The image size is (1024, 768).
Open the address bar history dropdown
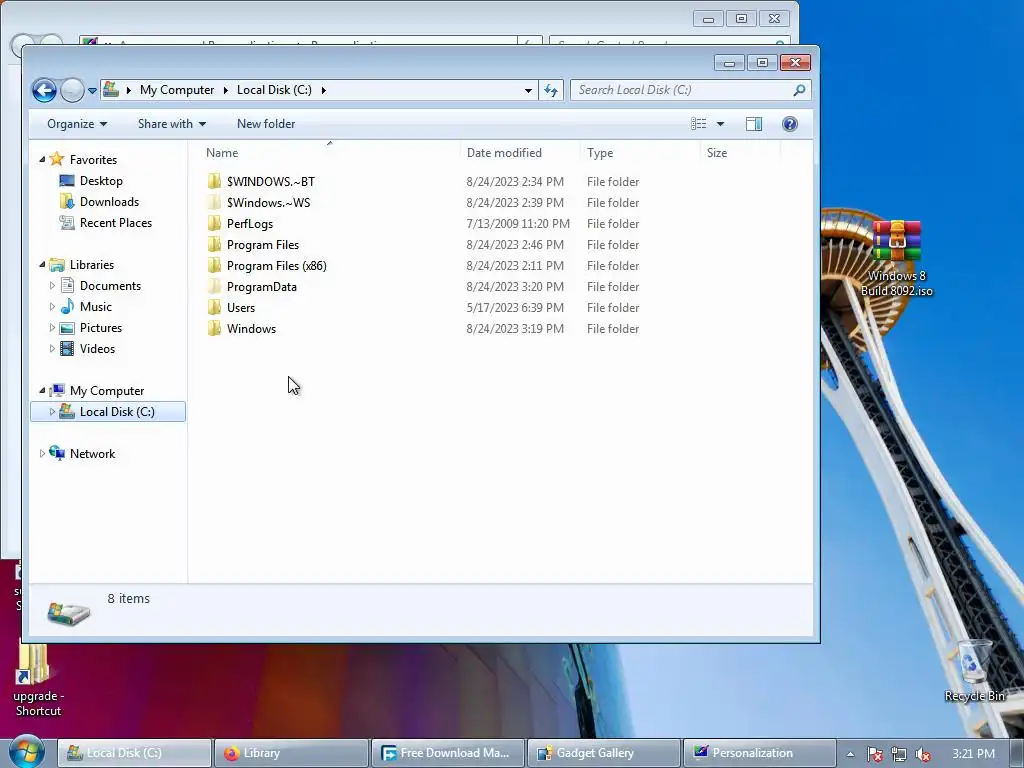click(x=528, y=91)
